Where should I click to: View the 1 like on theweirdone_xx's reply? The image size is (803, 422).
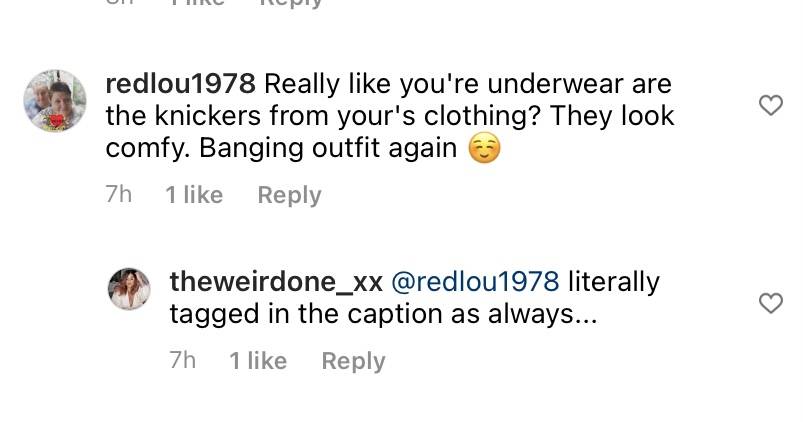pyautogui.click(x=258, y=361)
